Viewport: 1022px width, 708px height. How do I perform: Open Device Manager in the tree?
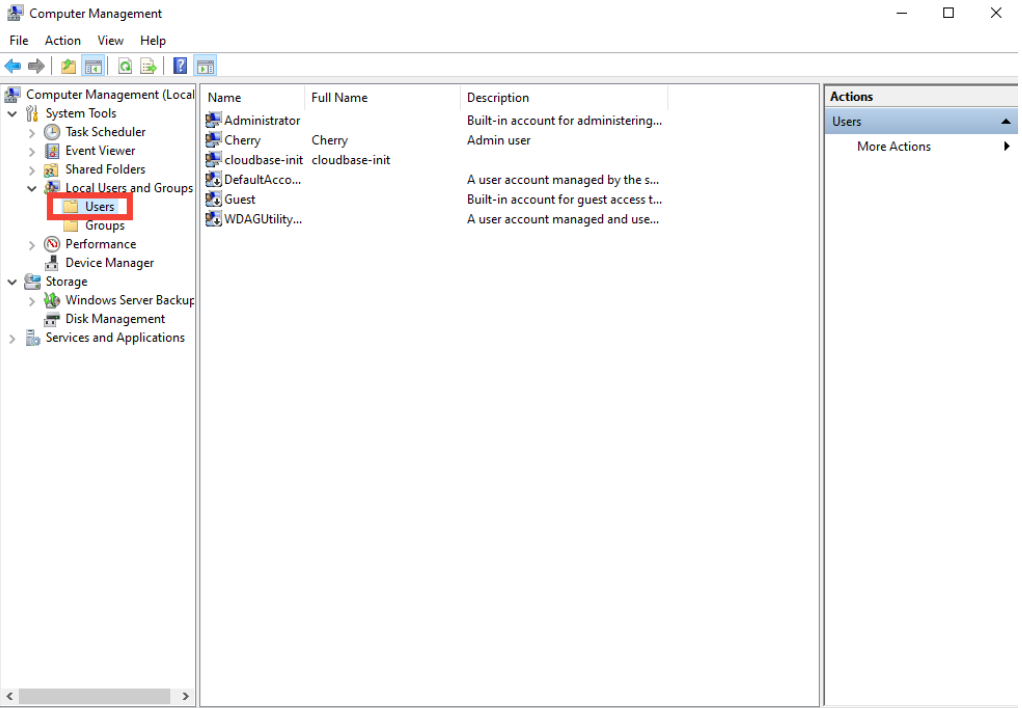click(x=109, y=263)
